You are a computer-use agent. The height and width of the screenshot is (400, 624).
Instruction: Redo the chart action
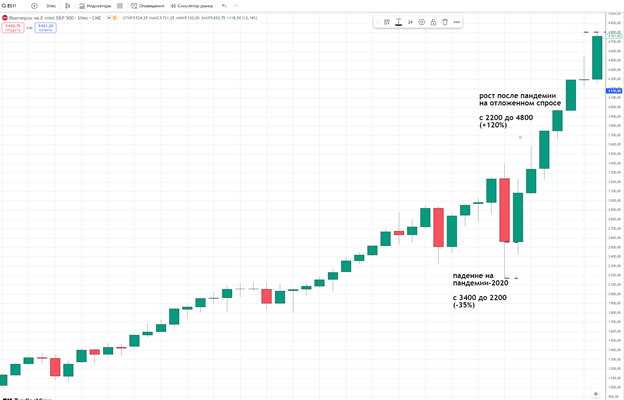pos(236,6)
